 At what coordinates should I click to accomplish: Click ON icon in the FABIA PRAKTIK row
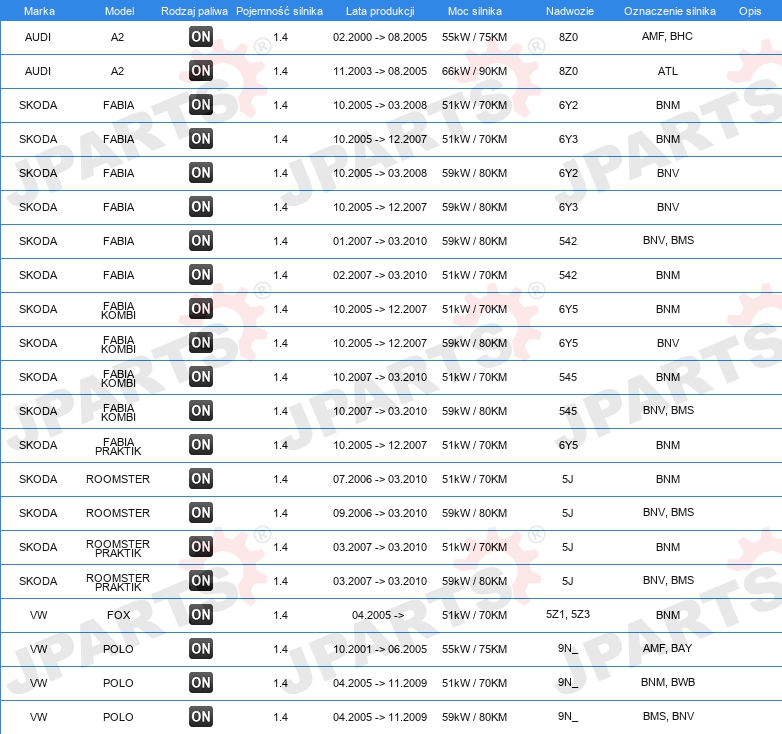[x=201, y=444]
